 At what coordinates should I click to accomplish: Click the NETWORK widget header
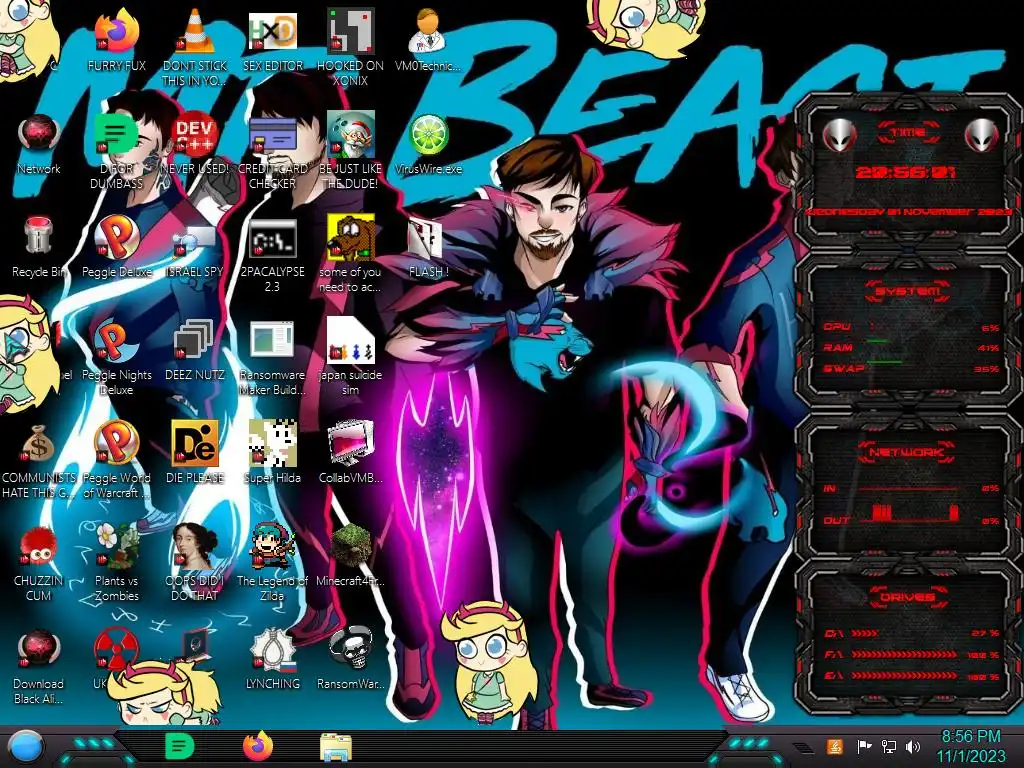[x=906, y=452]
